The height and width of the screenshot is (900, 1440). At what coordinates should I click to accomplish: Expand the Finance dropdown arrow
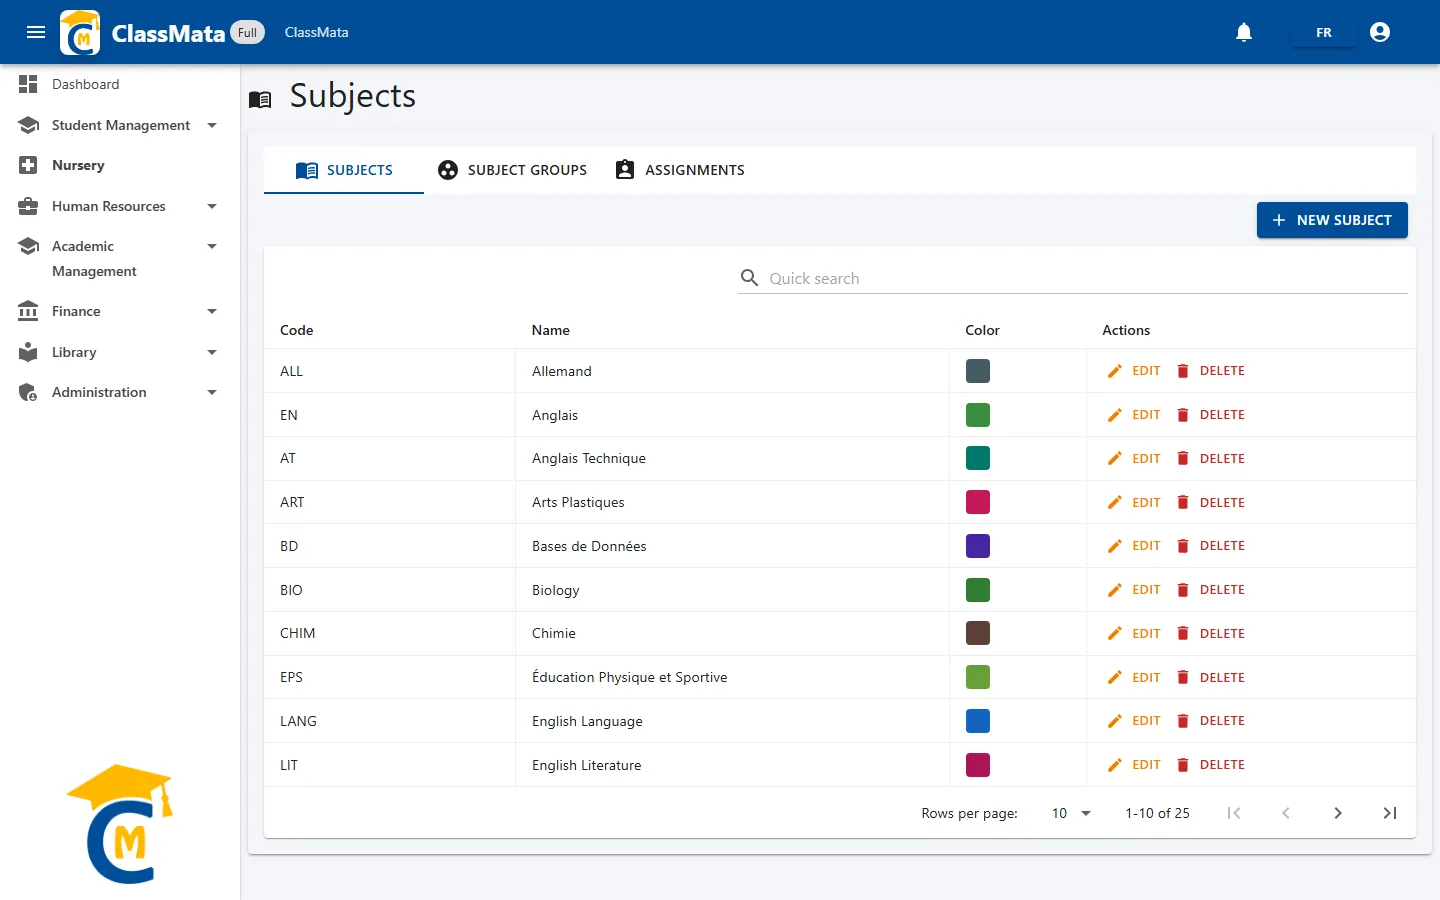pos(212,311)
